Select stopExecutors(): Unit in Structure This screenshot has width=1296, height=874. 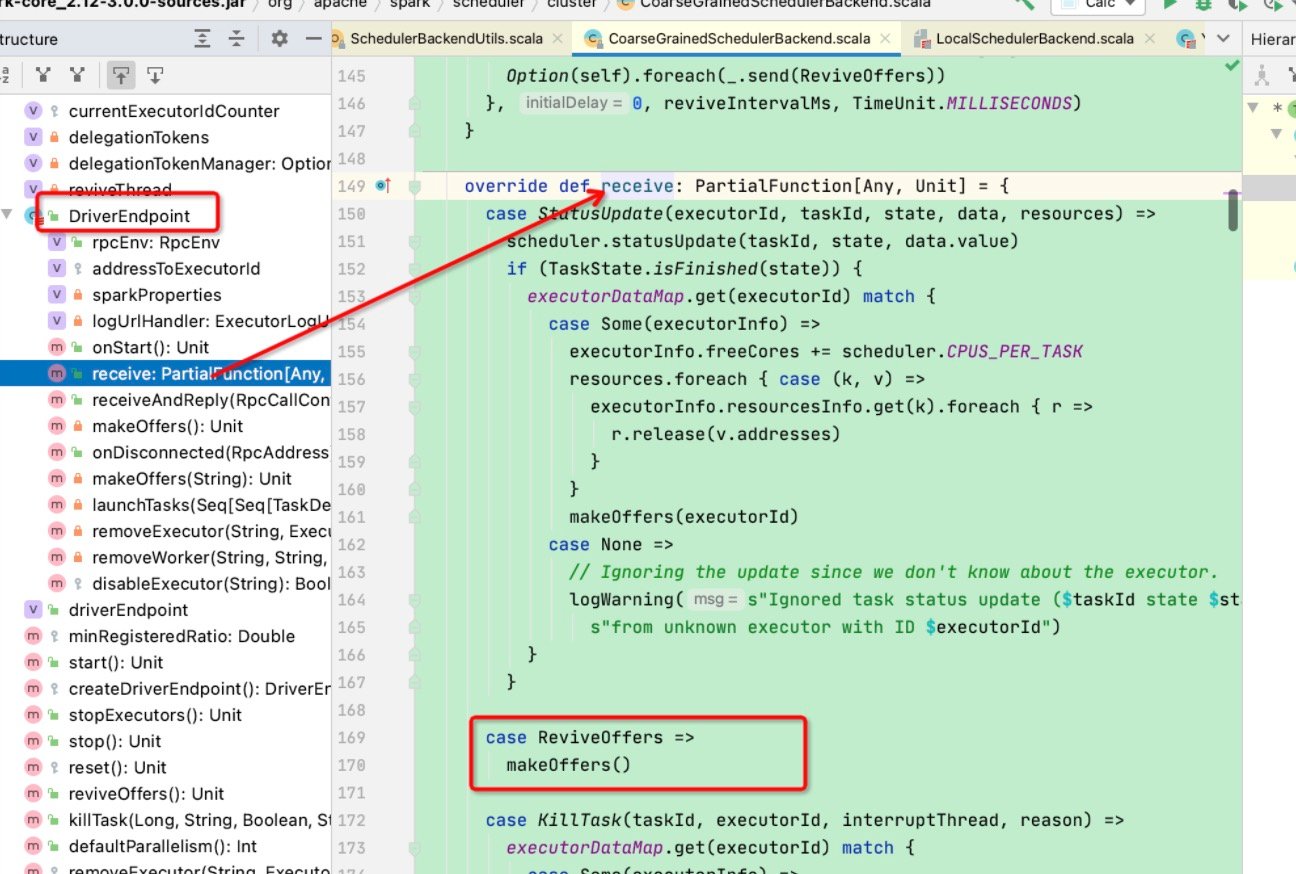click(x=156, y=715)
